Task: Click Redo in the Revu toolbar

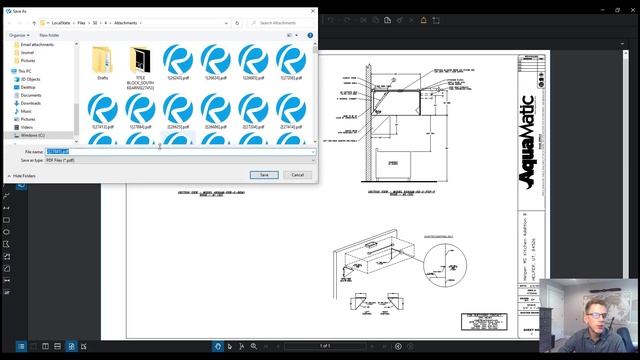Action: [347, 20]
